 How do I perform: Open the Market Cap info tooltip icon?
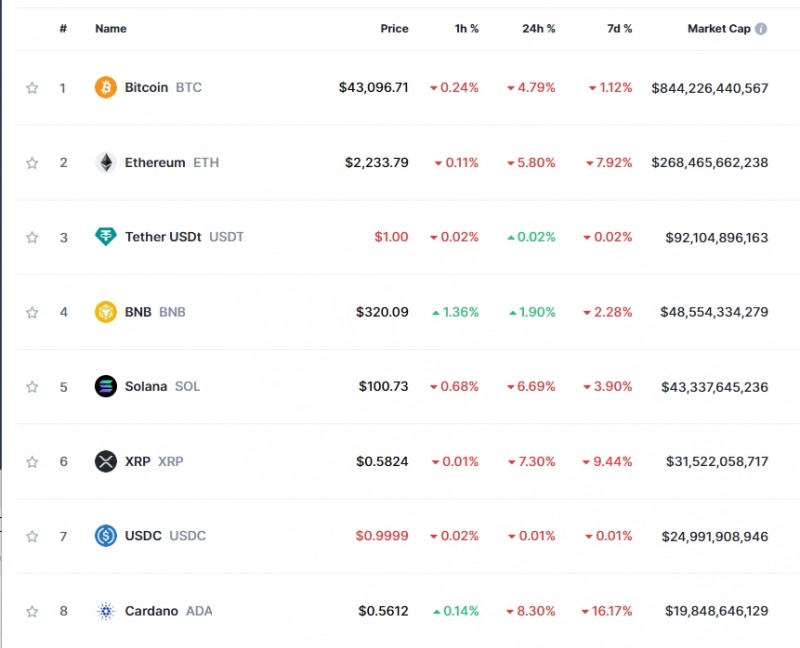coord(763,28)
